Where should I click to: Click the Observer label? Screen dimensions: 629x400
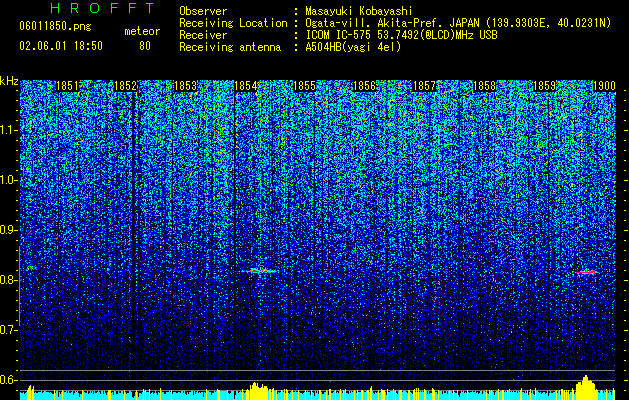(x=203, y=11)
